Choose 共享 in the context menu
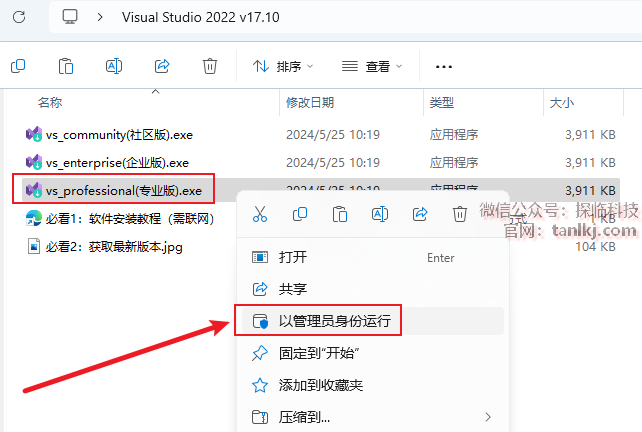This screenshot has height=432, width=642. [x=373, y=289]
